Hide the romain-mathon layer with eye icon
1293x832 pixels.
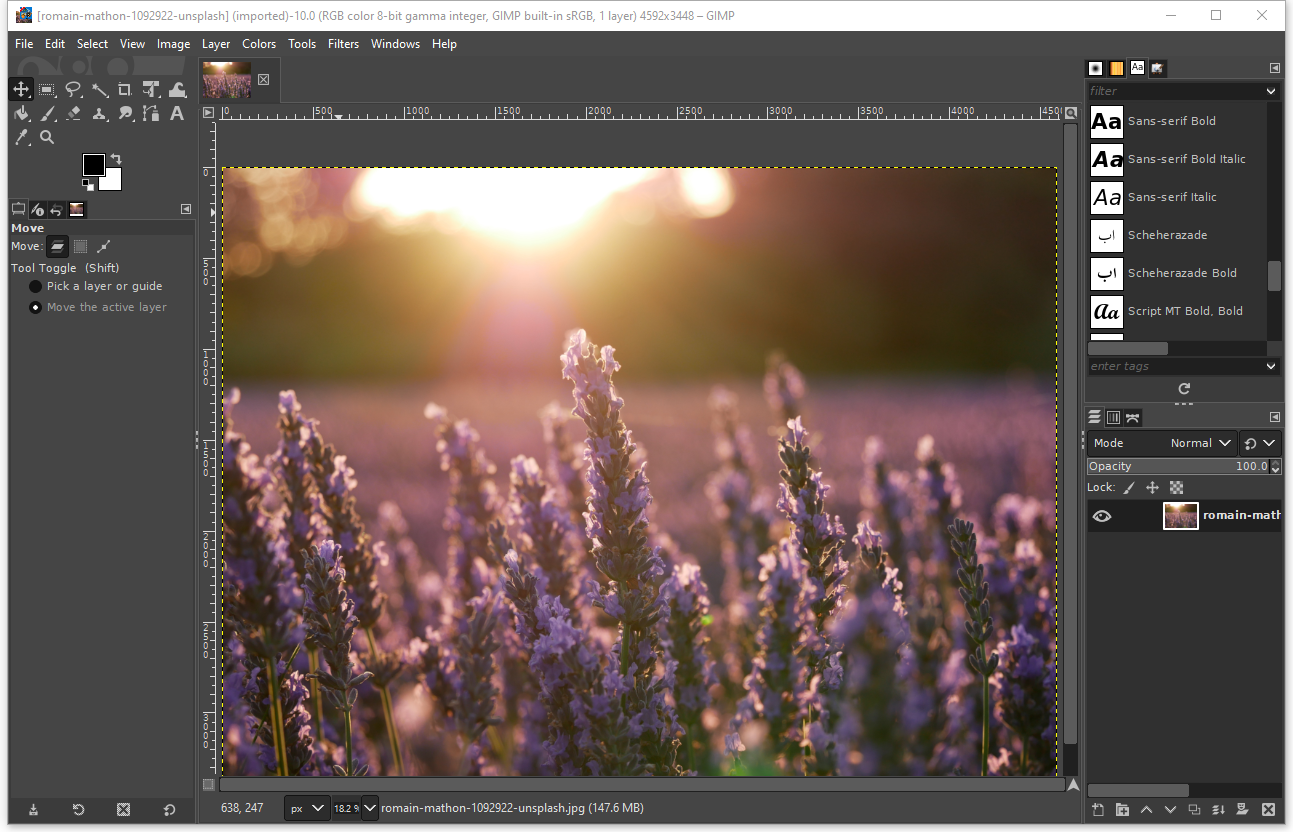click(1102, 516)
